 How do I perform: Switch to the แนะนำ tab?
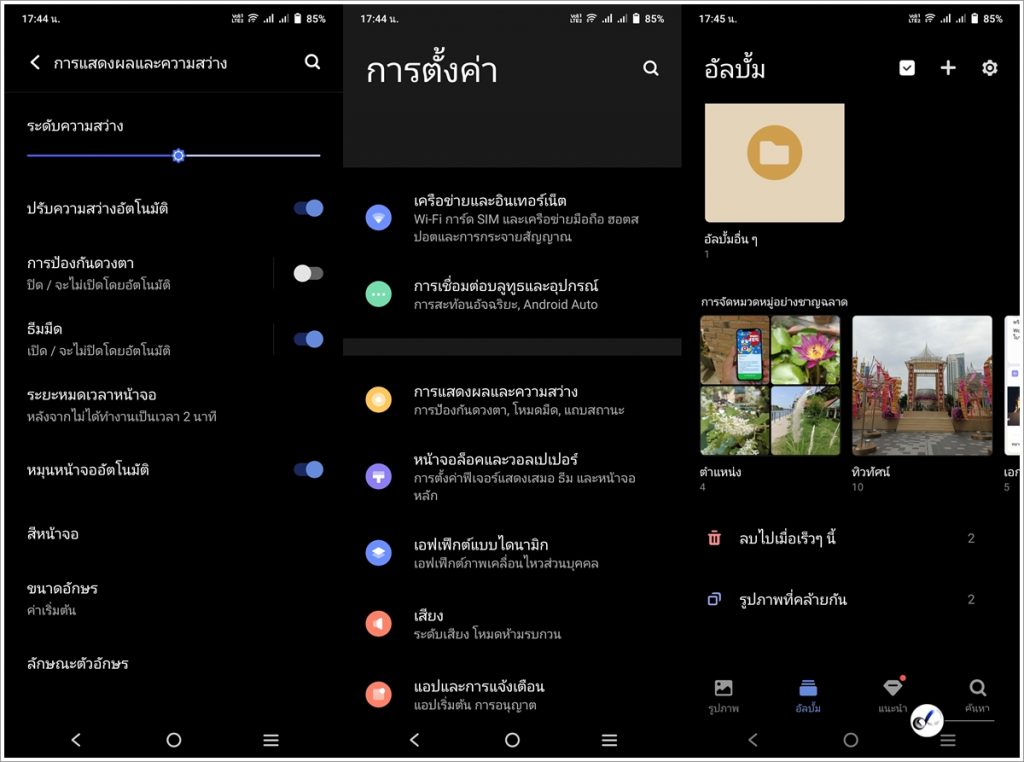pos(892,695)
